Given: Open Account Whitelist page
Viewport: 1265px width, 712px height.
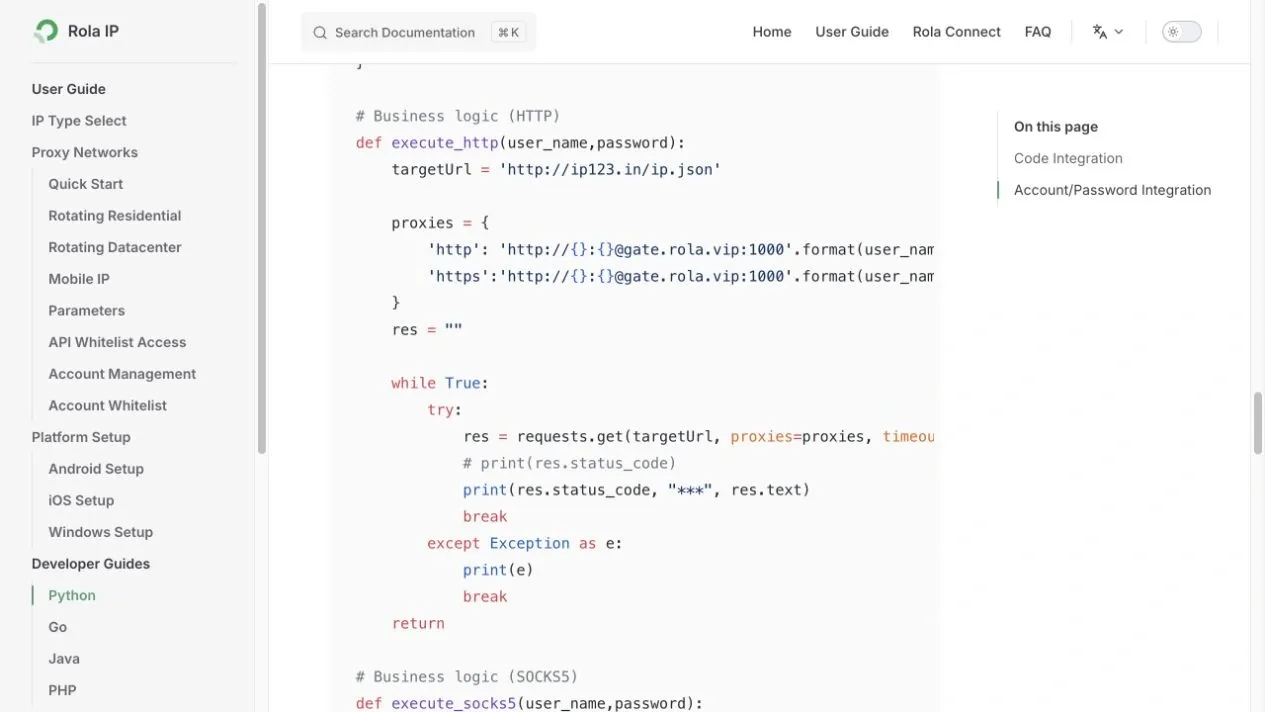Looking at the screenshot, I should point(108,406).
